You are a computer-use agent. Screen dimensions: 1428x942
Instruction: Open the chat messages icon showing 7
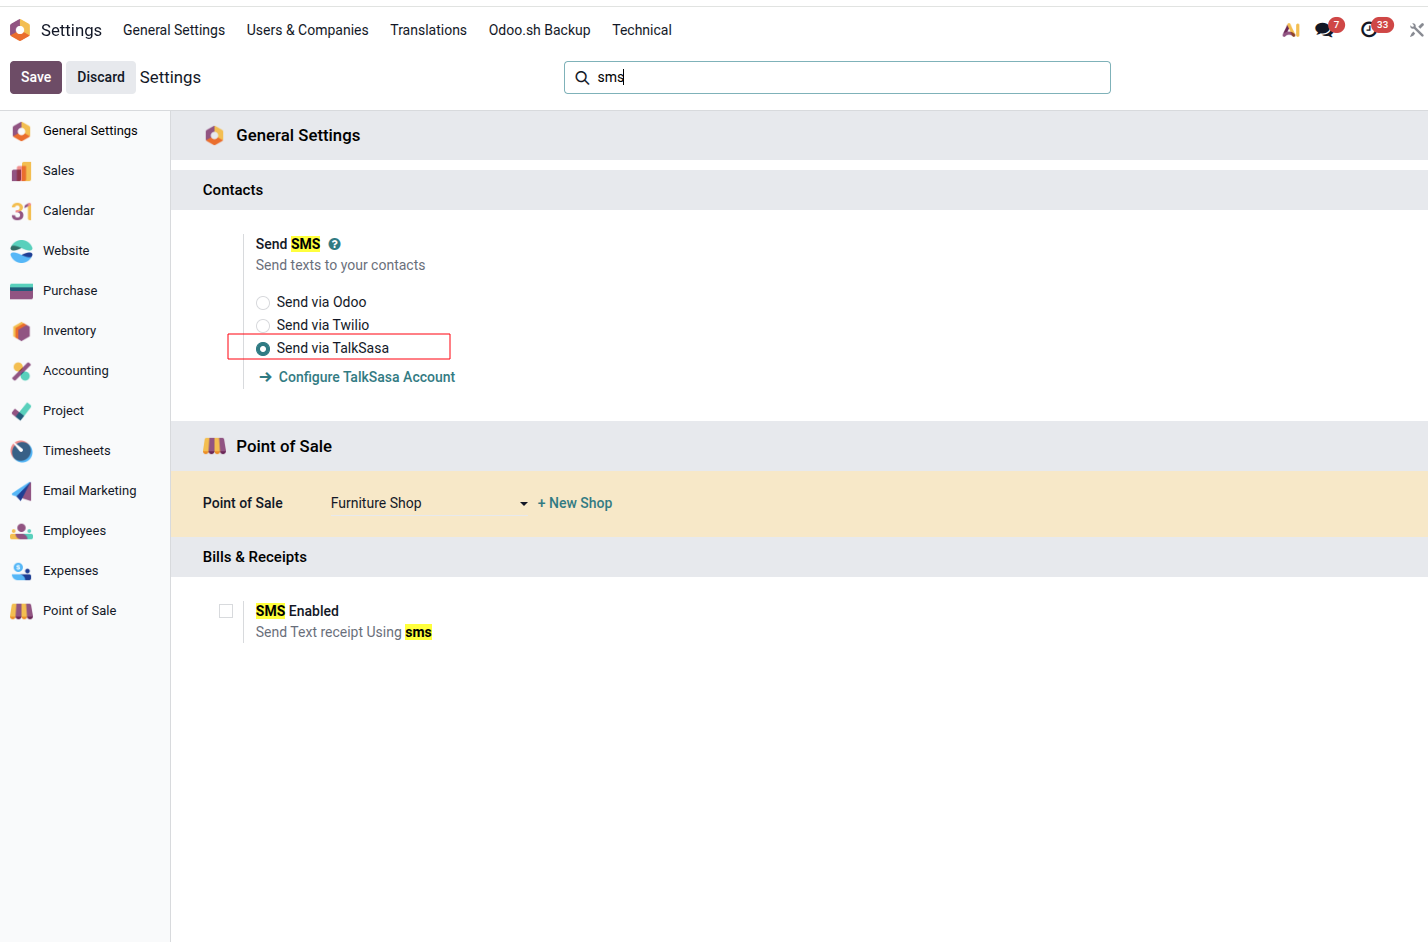[x=1328, y=28]
